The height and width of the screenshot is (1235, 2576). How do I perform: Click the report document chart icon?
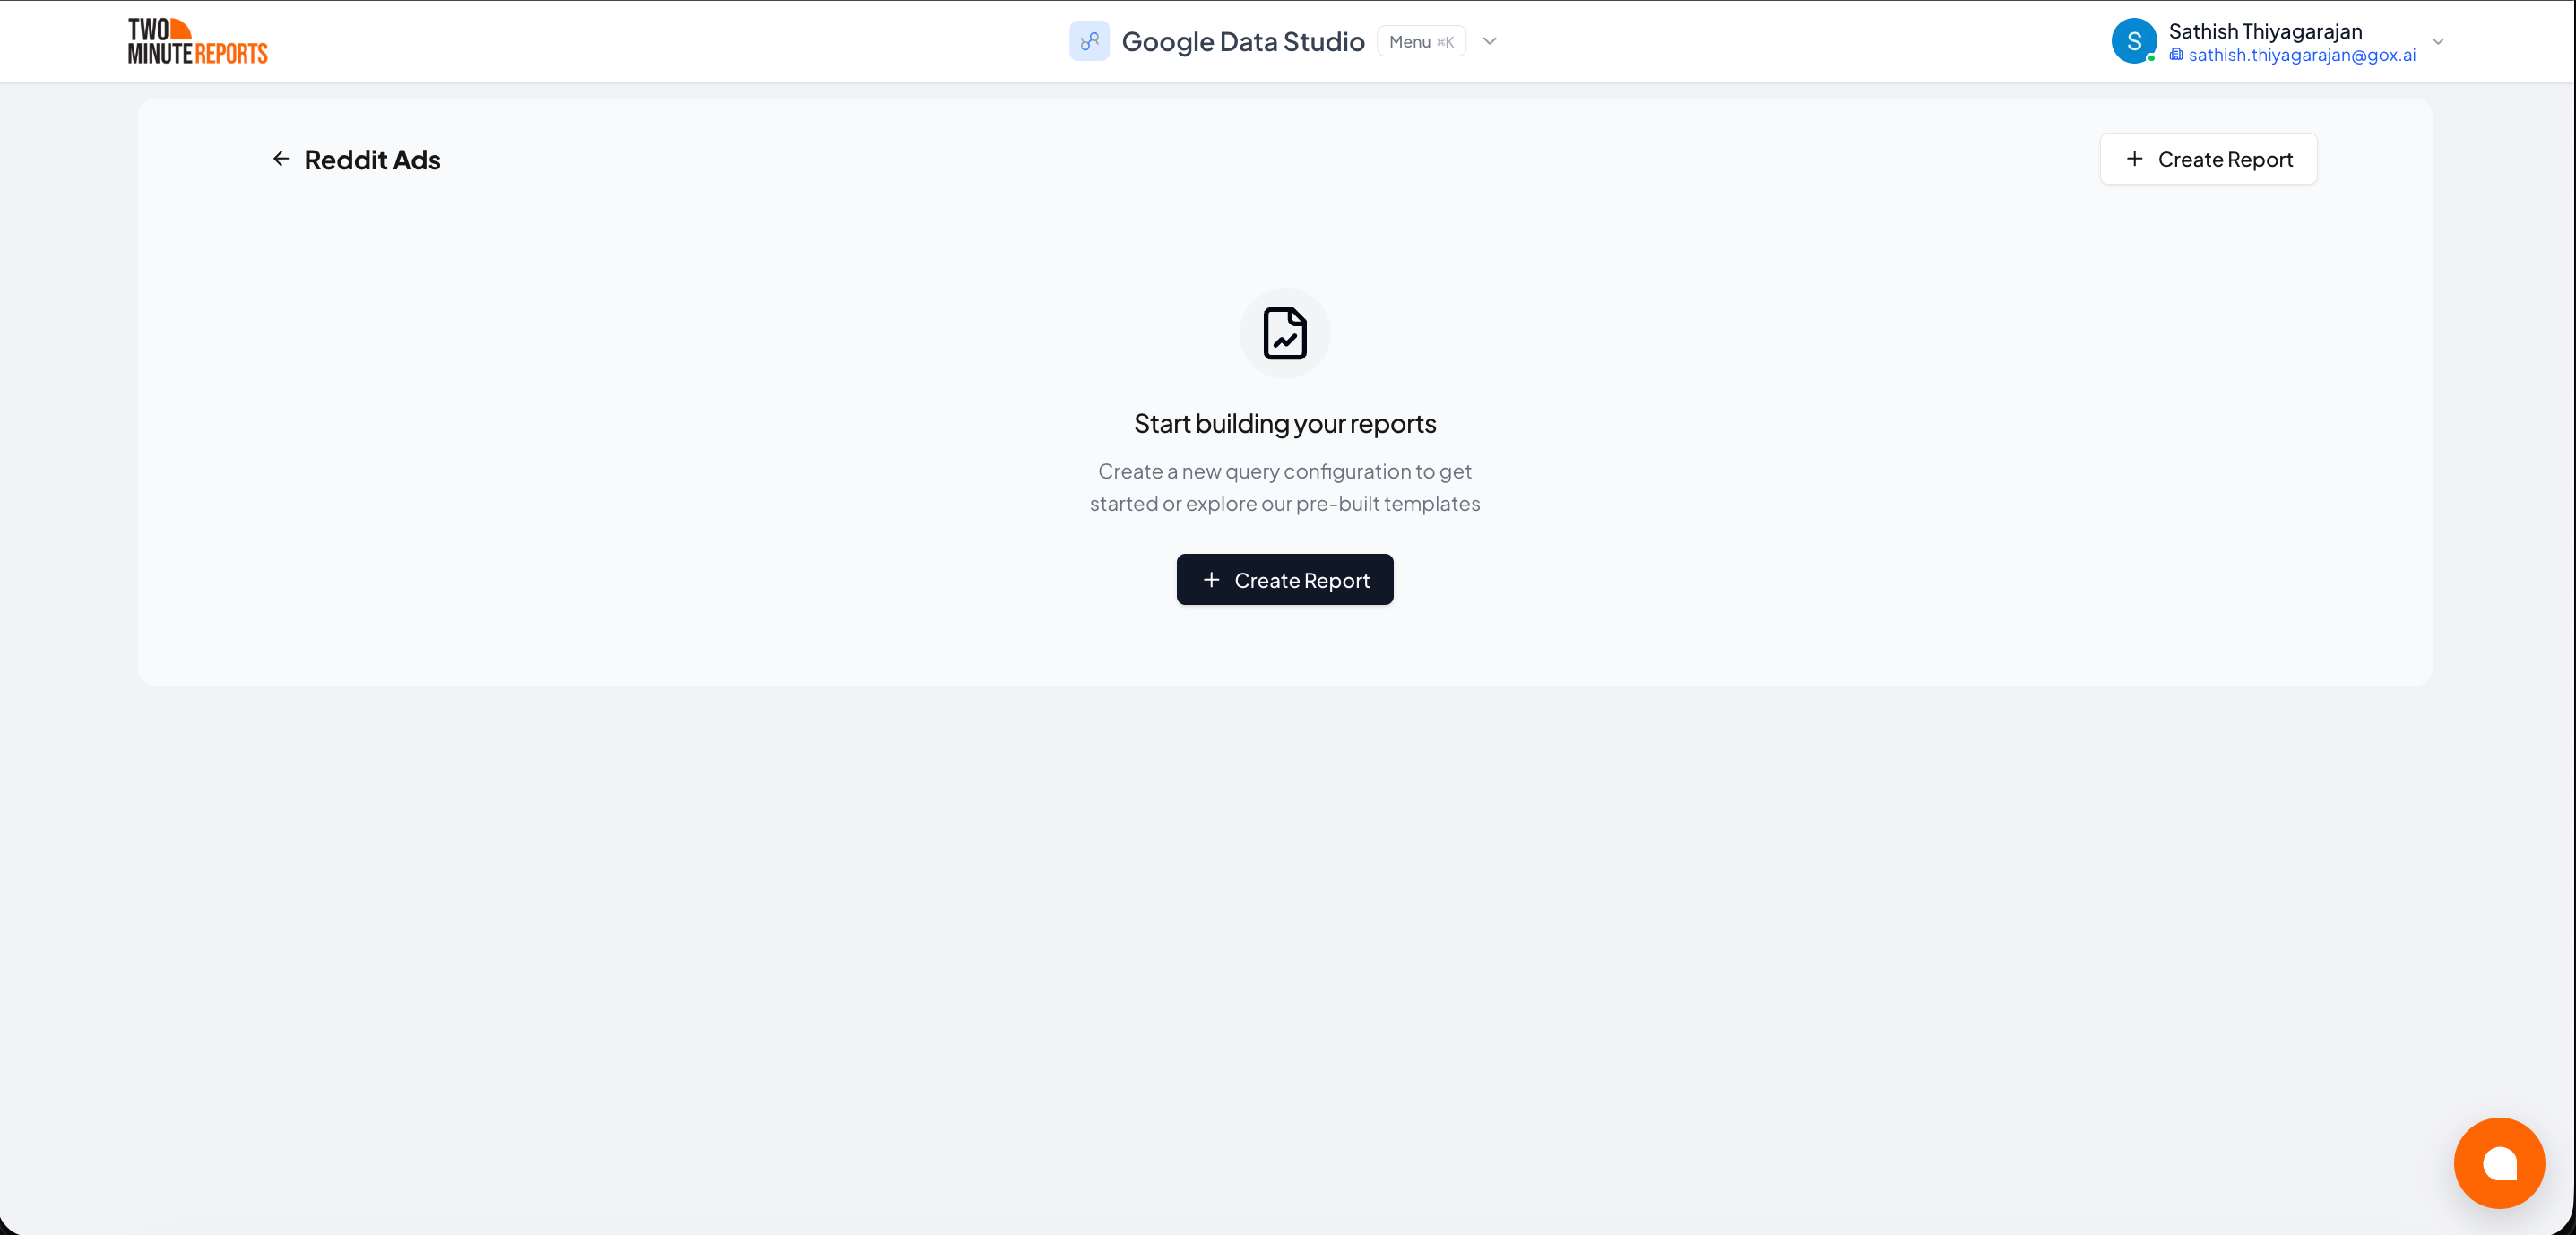(x=1284, y=333)
